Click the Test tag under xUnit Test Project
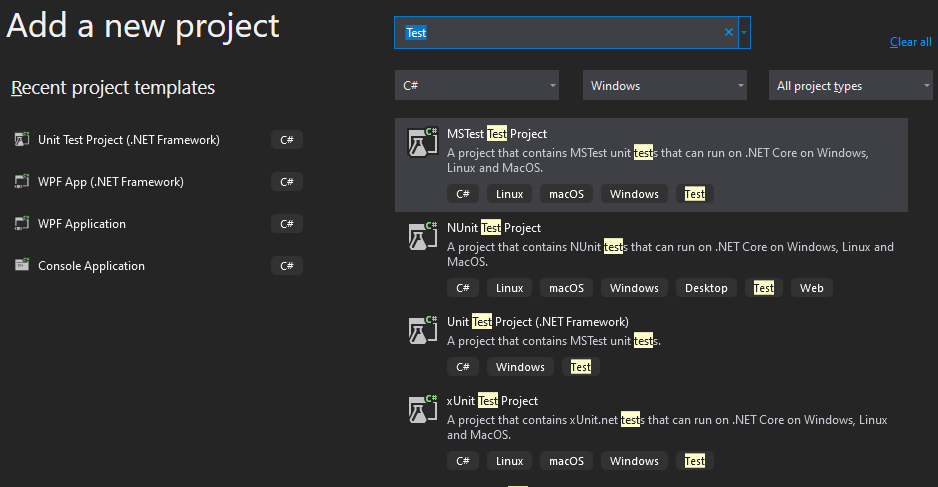Screen dimensions: 938x487 (x=695, y=461)
